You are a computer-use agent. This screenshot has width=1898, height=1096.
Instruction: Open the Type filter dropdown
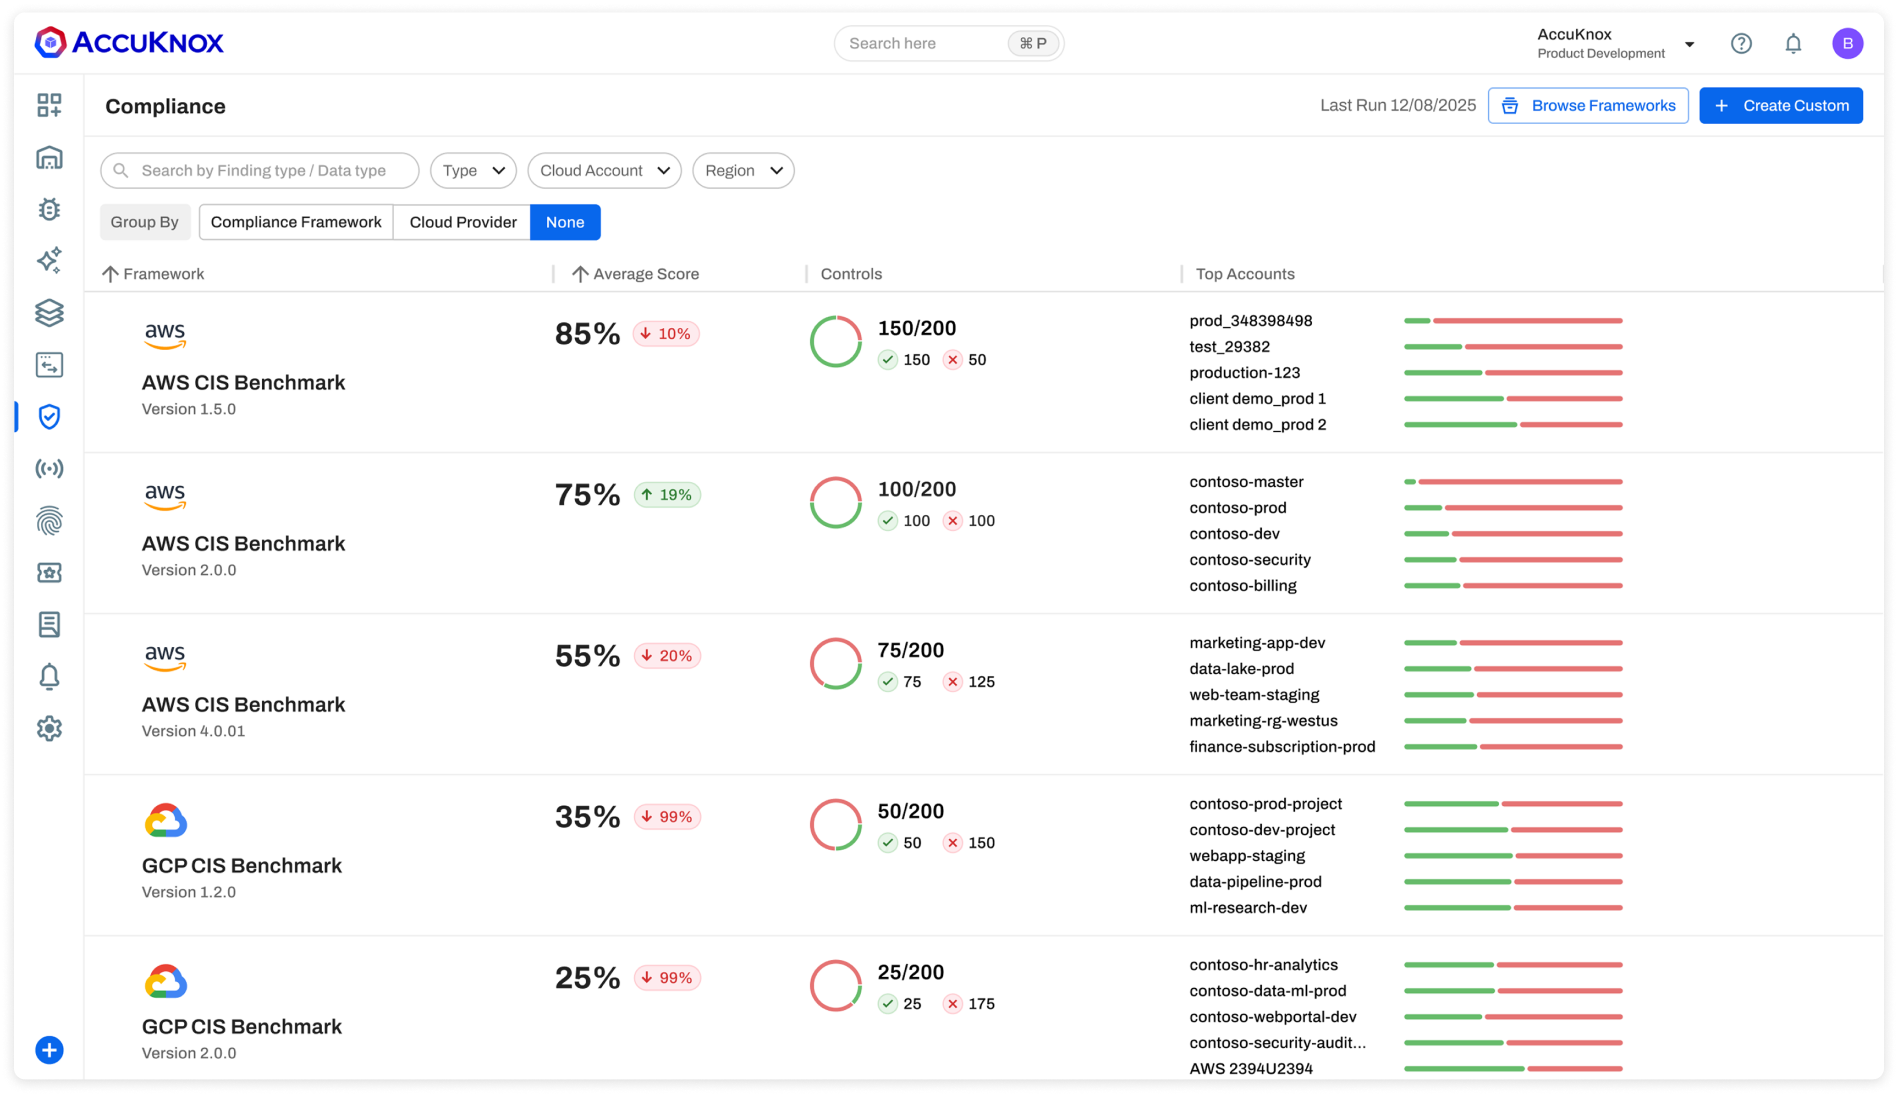(472, 170)
